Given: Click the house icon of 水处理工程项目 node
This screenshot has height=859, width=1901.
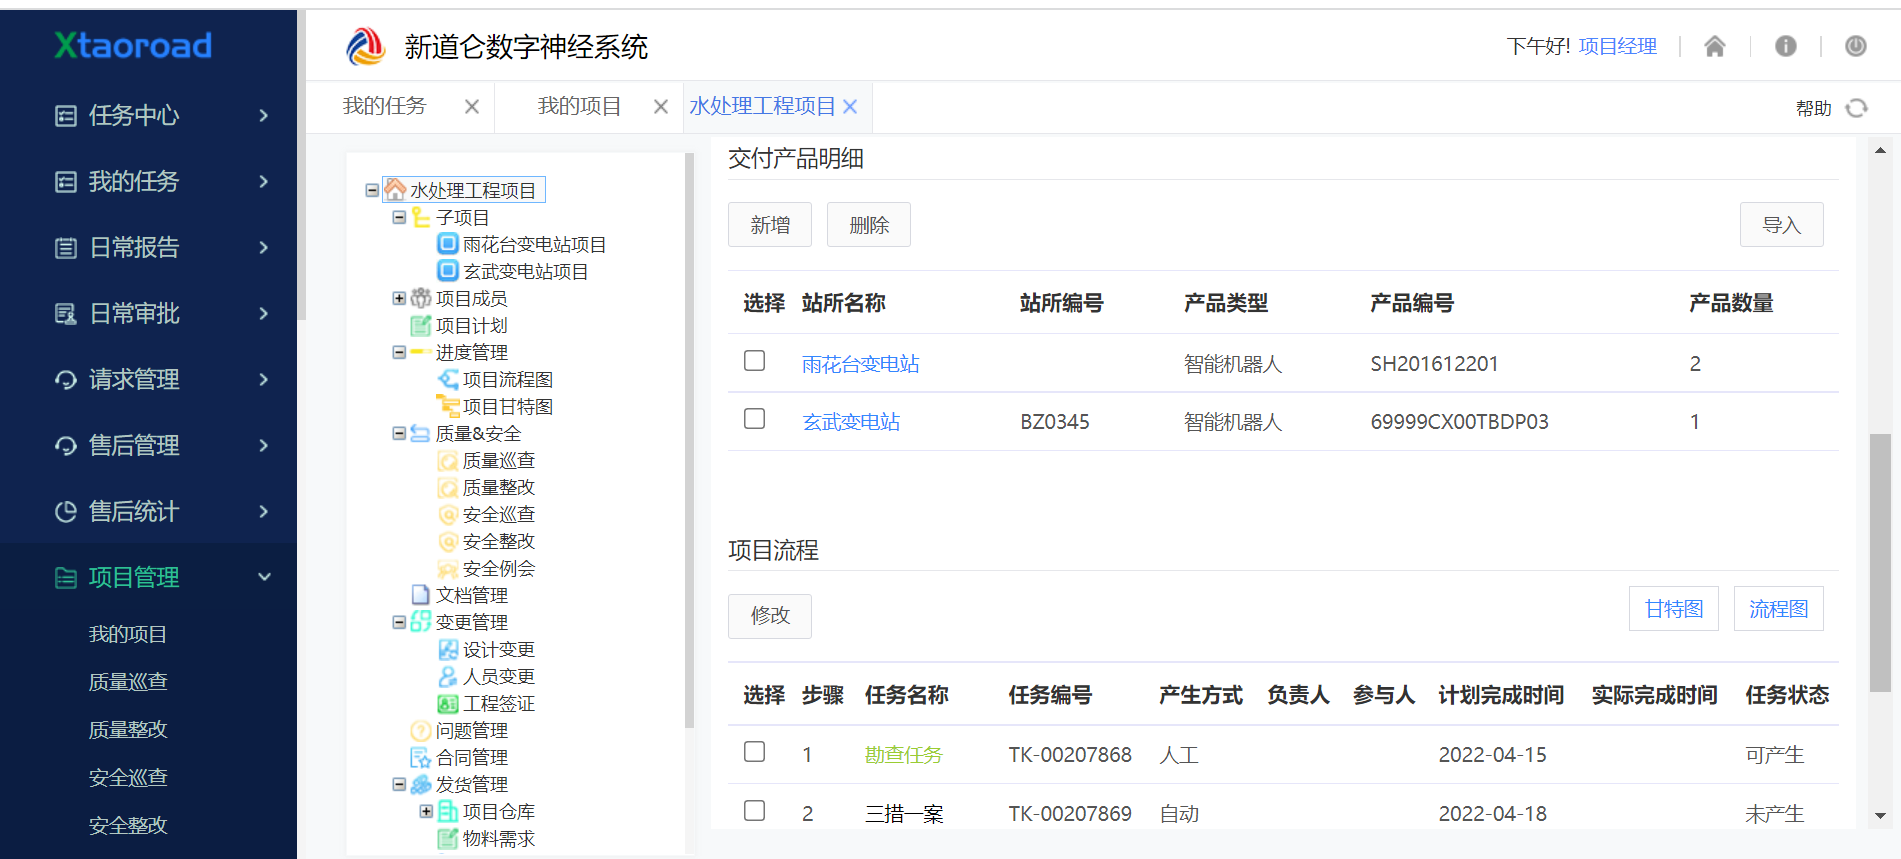Looking at the screenshot, I should pyautogui.click(x=395, y=189).
